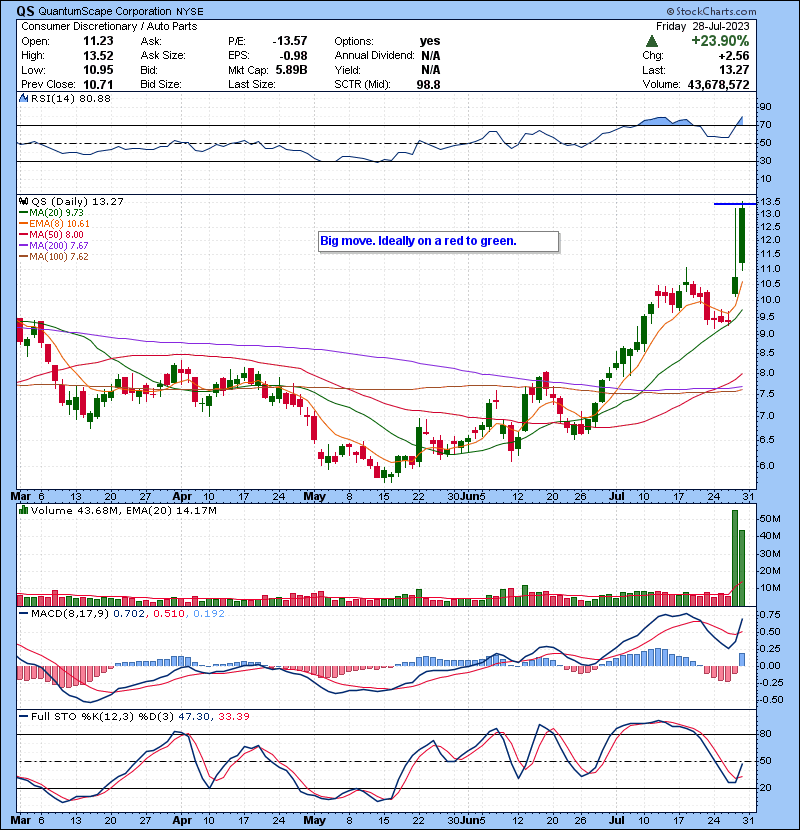The image size is (800, 830).
Task: Click the tallest green volume bar
Action: point(735,558)
